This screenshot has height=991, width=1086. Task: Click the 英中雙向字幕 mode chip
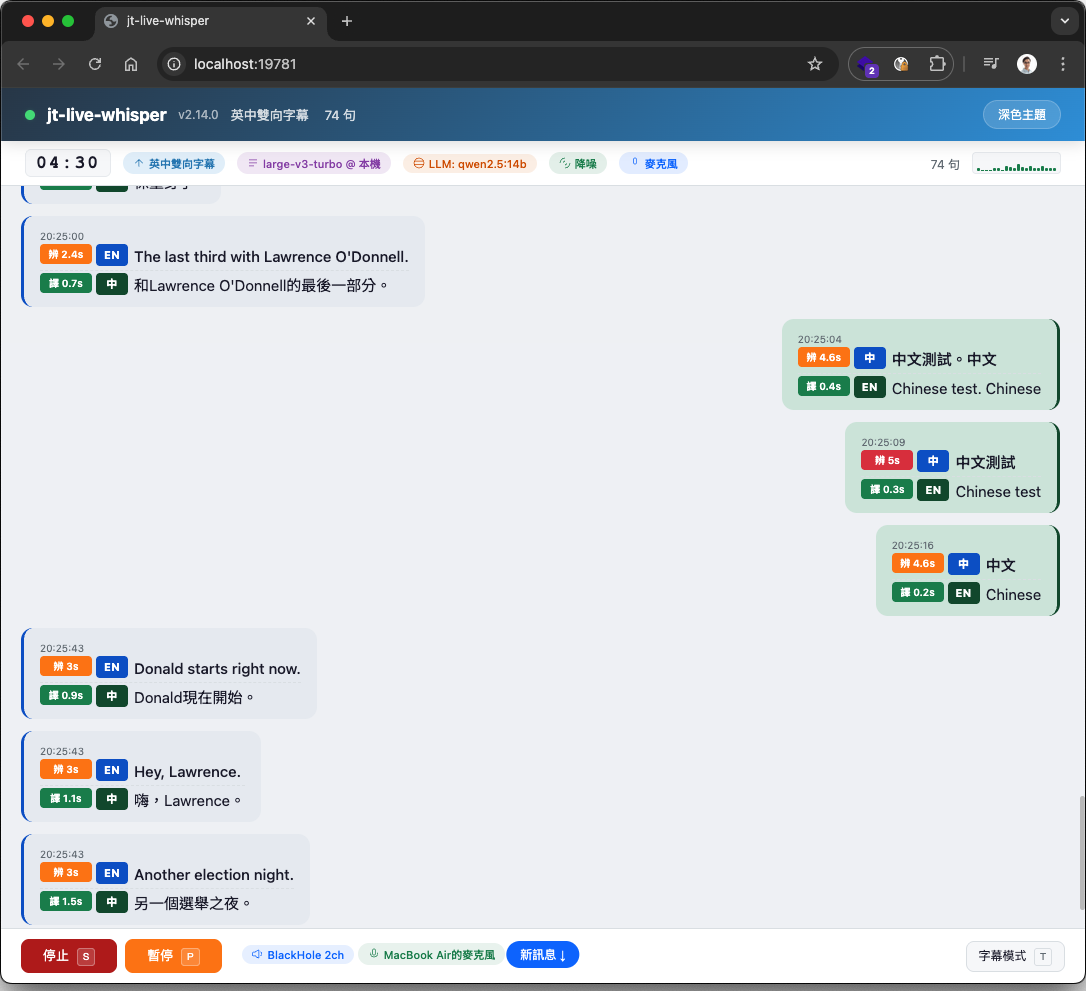(174, 163)
